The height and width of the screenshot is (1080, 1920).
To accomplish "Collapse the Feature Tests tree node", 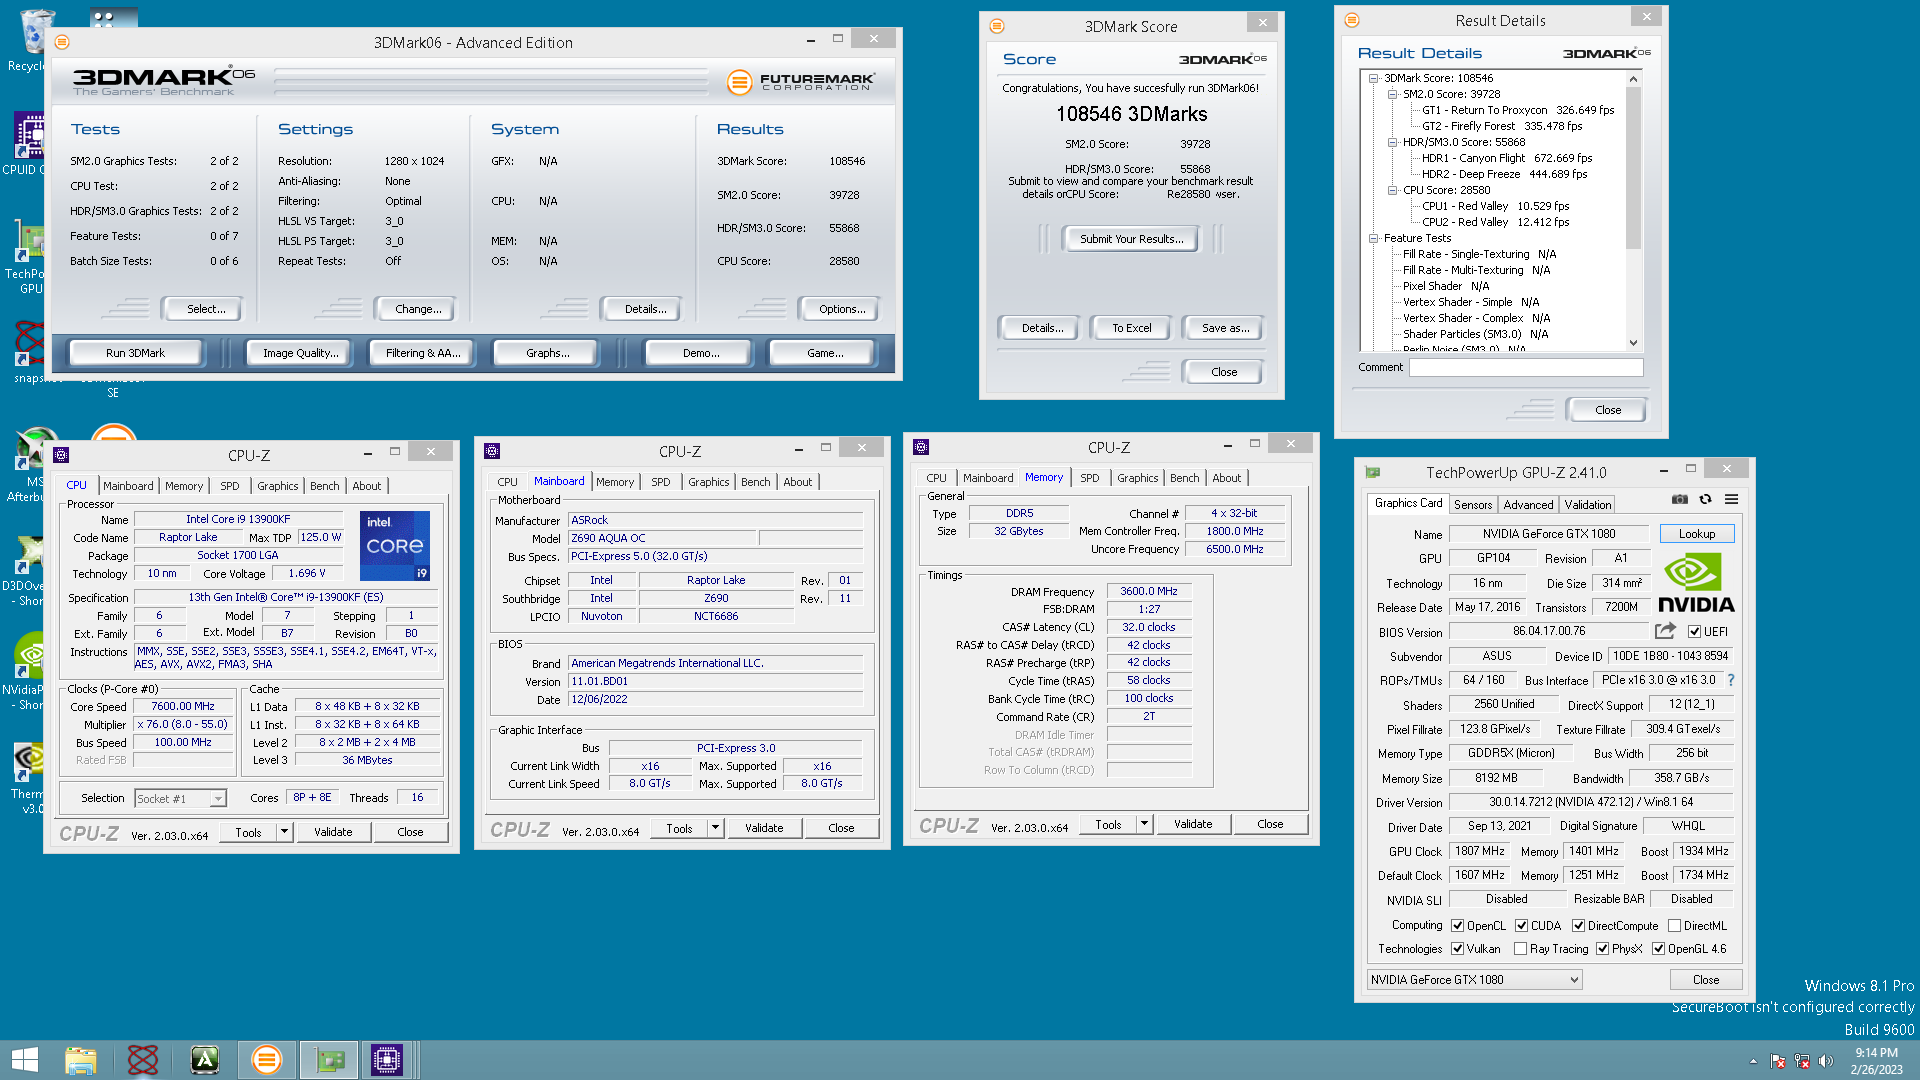I will pyautogui.click(x=1373, y=238).
